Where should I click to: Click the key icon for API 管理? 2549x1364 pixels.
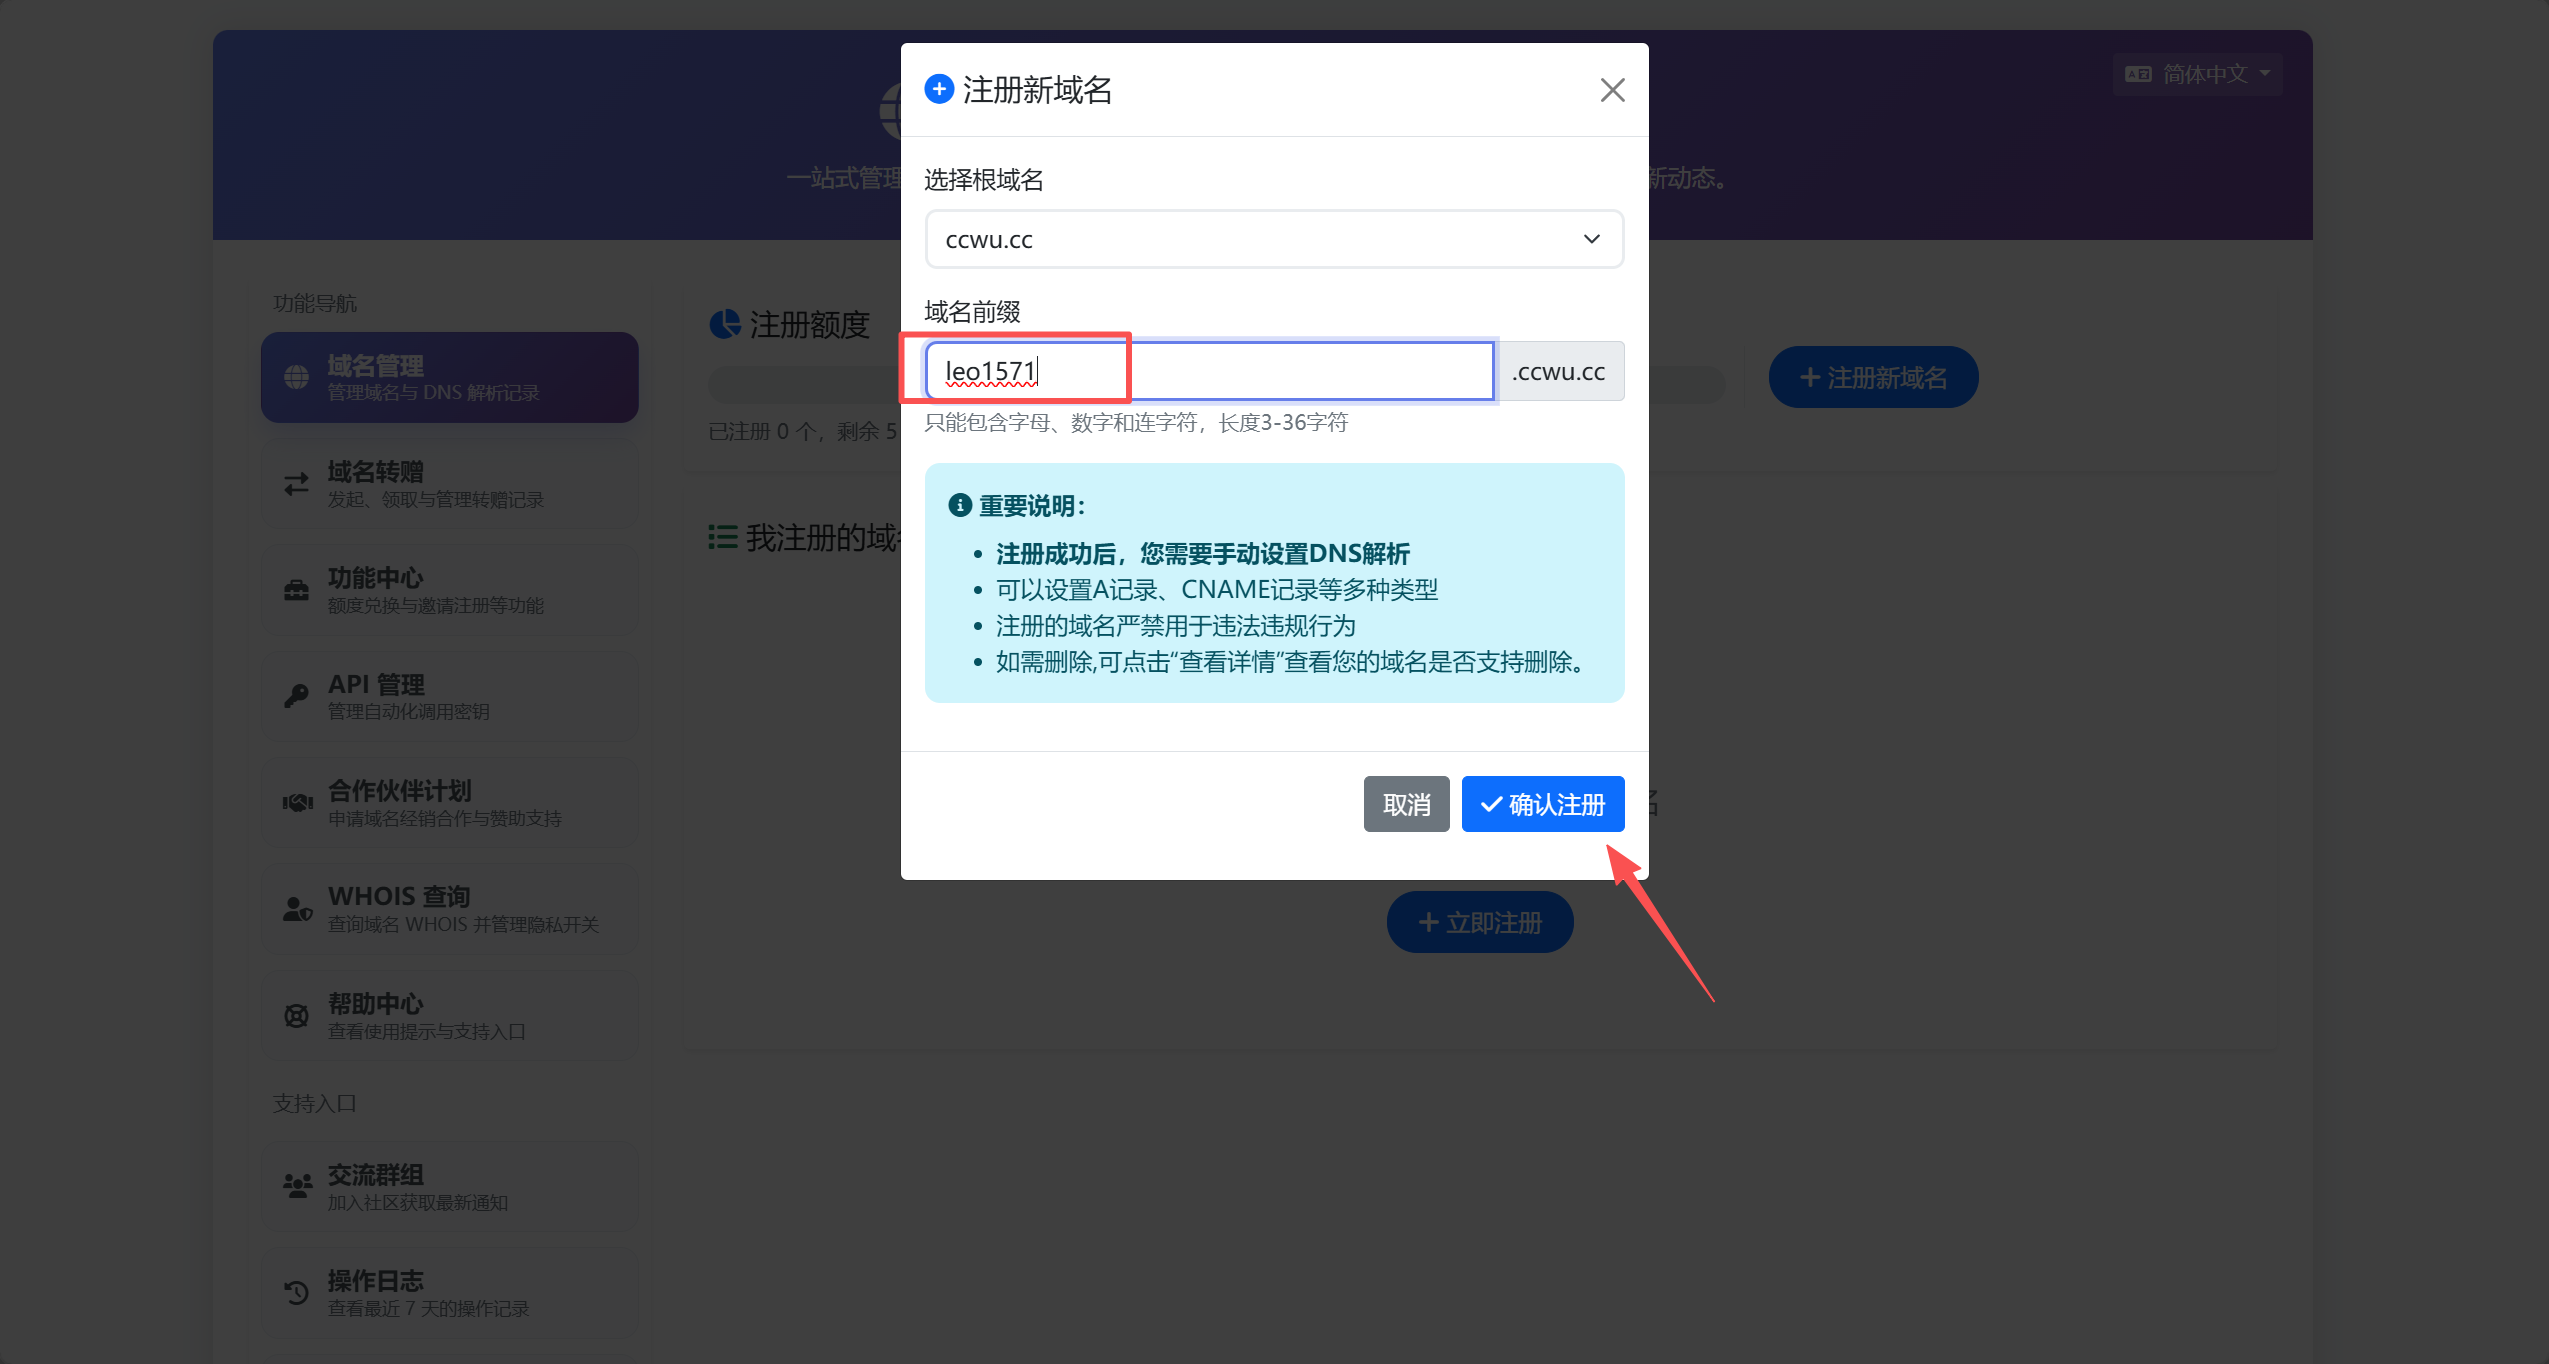point(296,696)
